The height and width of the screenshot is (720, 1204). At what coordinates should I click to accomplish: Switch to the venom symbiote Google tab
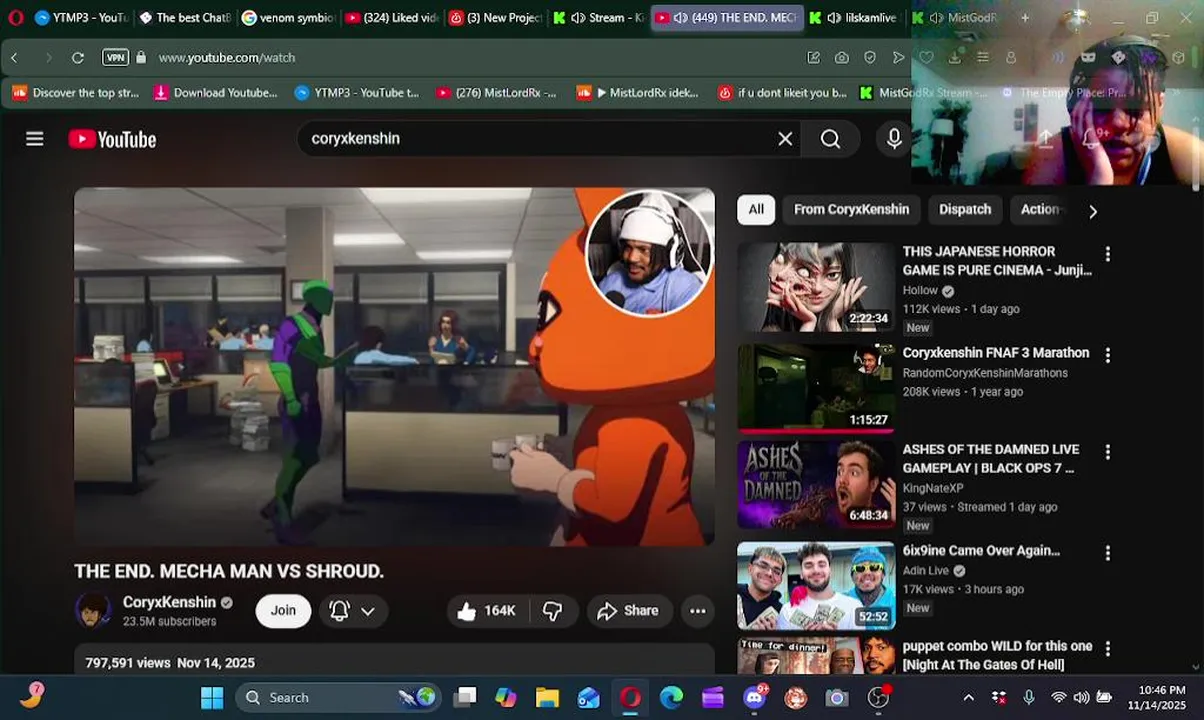(x=288, y=17)
